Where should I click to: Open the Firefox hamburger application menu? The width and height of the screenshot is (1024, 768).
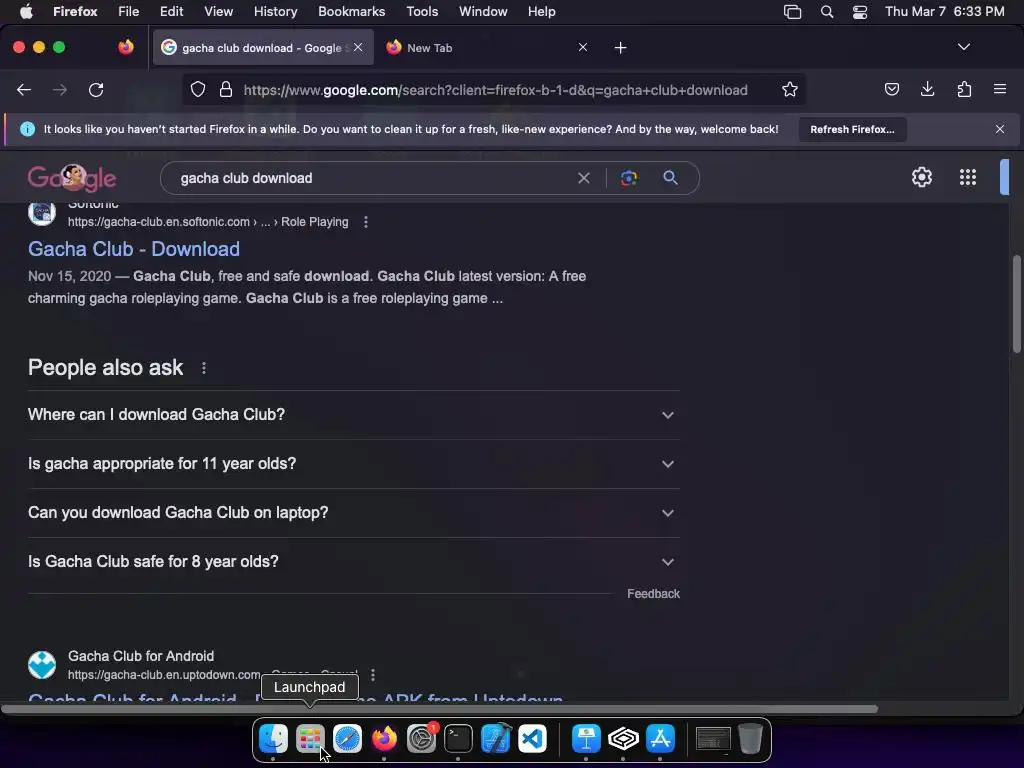click(999, 89)
